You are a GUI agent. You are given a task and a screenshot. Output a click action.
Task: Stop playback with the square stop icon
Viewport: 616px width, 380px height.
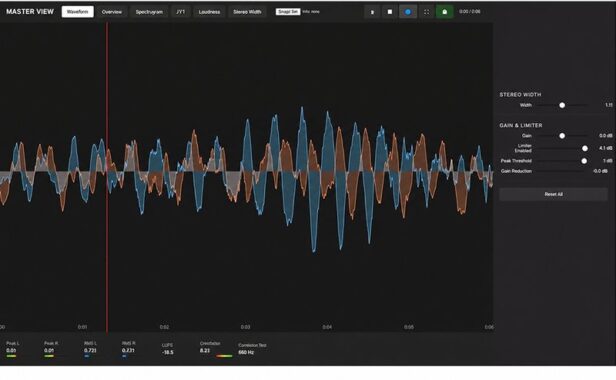(390, 12)
